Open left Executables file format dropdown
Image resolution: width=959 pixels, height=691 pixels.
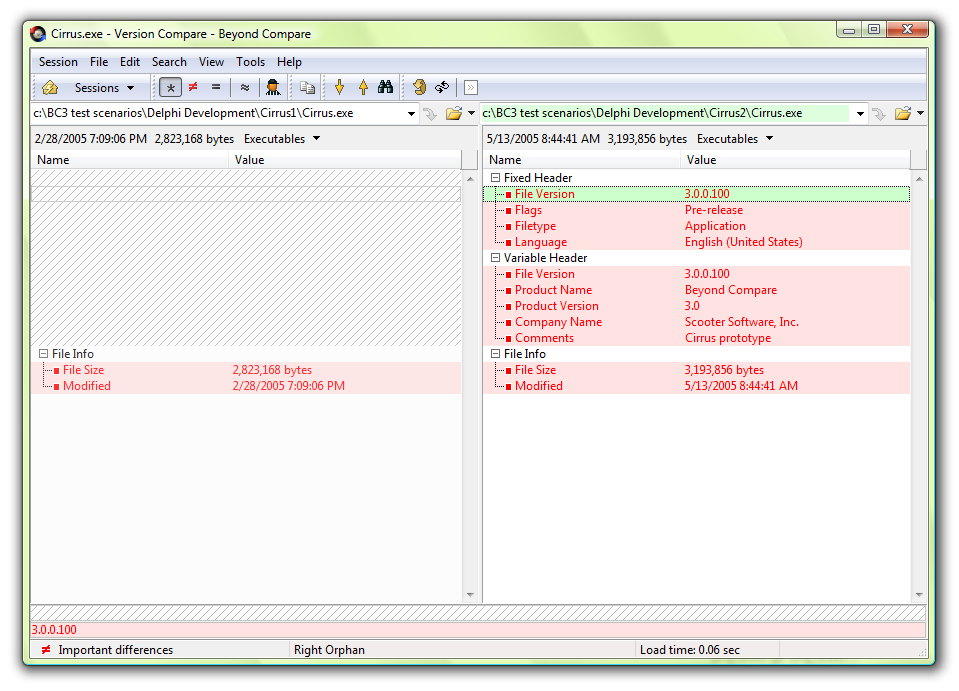point(282,139)
